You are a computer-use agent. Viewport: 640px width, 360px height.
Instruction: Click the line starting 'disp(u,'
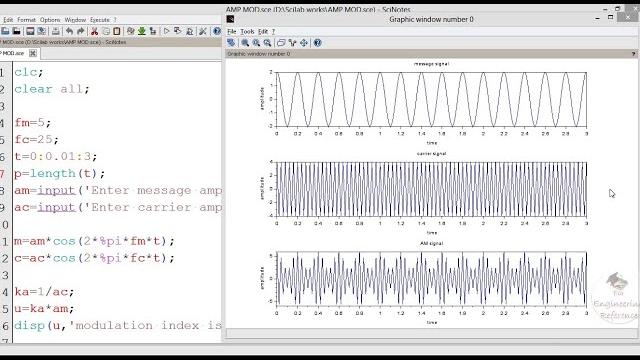point(118,326)
